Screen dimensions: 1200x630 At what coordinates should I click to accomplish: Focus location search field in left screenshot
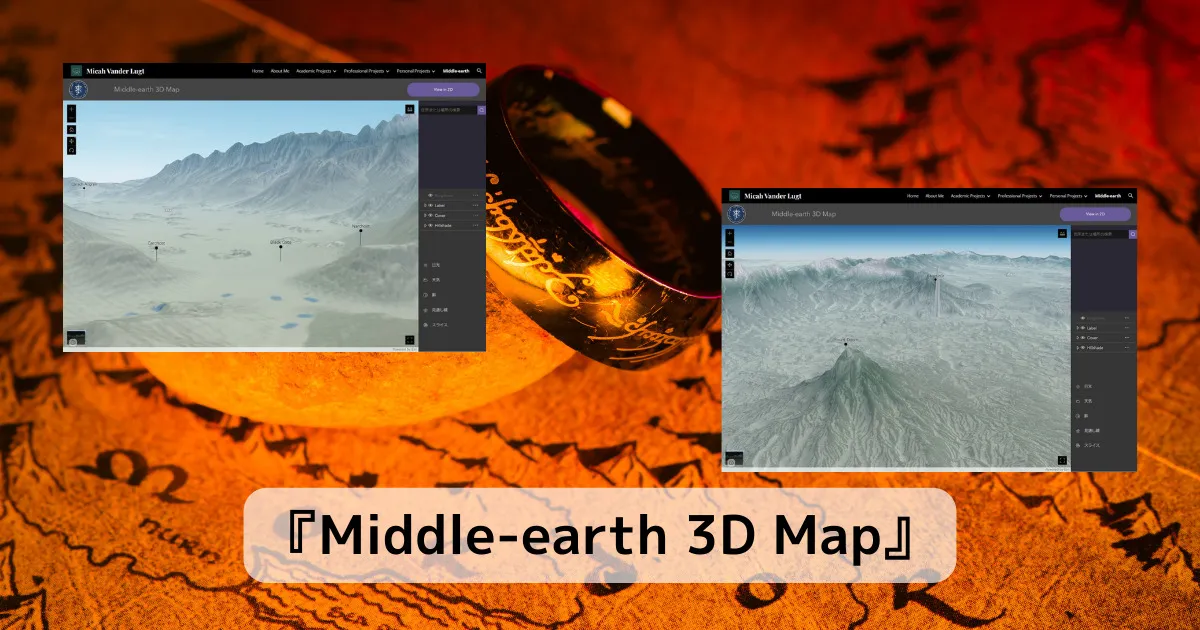(448, 110)
